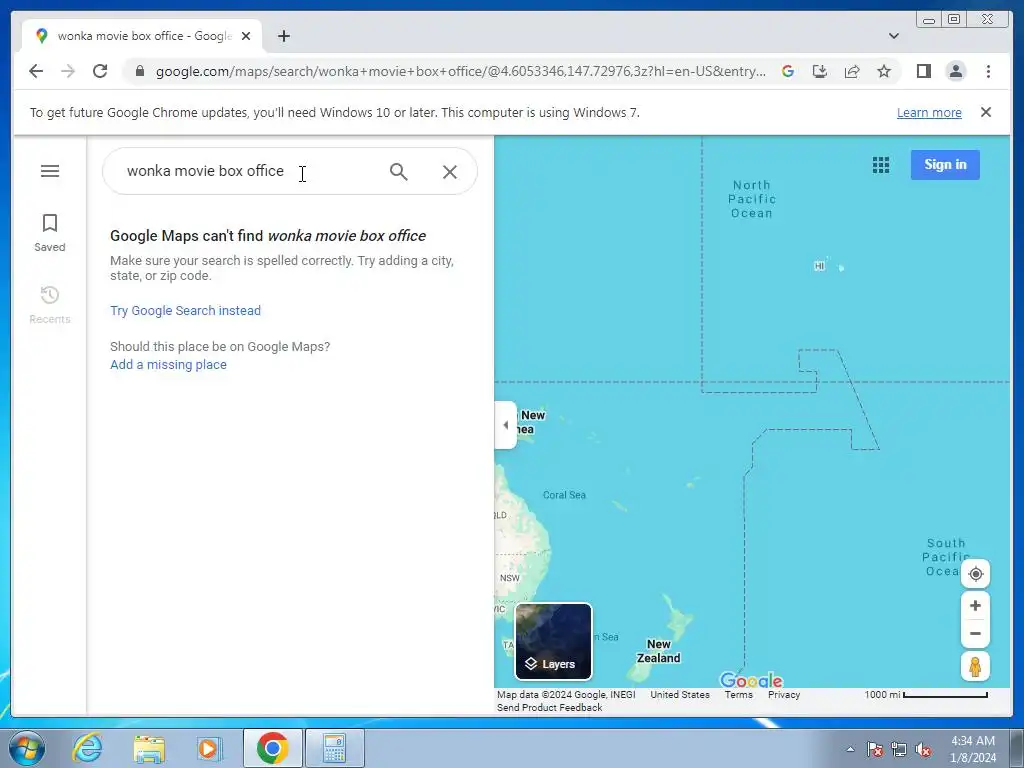
Task: Open the Recents panel
Action: point(50,304)
